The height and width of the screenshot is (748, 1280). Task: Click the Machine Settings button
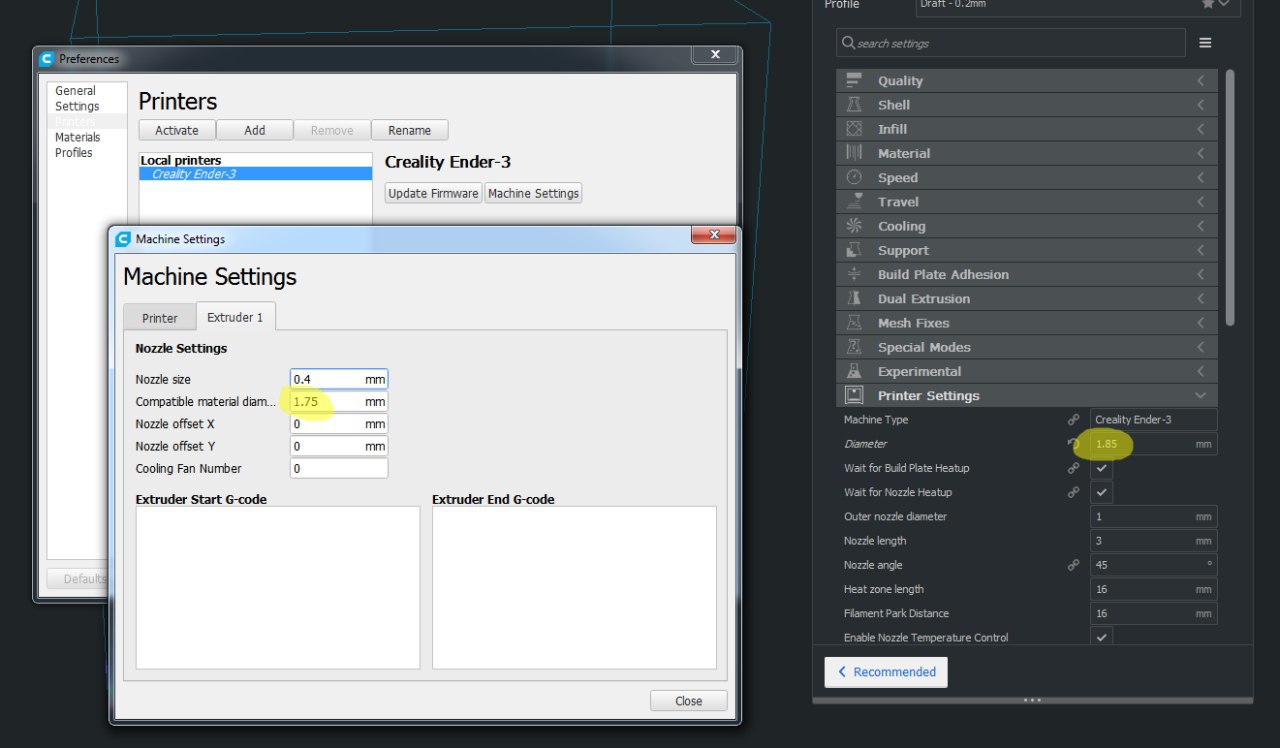click(533, 193)
